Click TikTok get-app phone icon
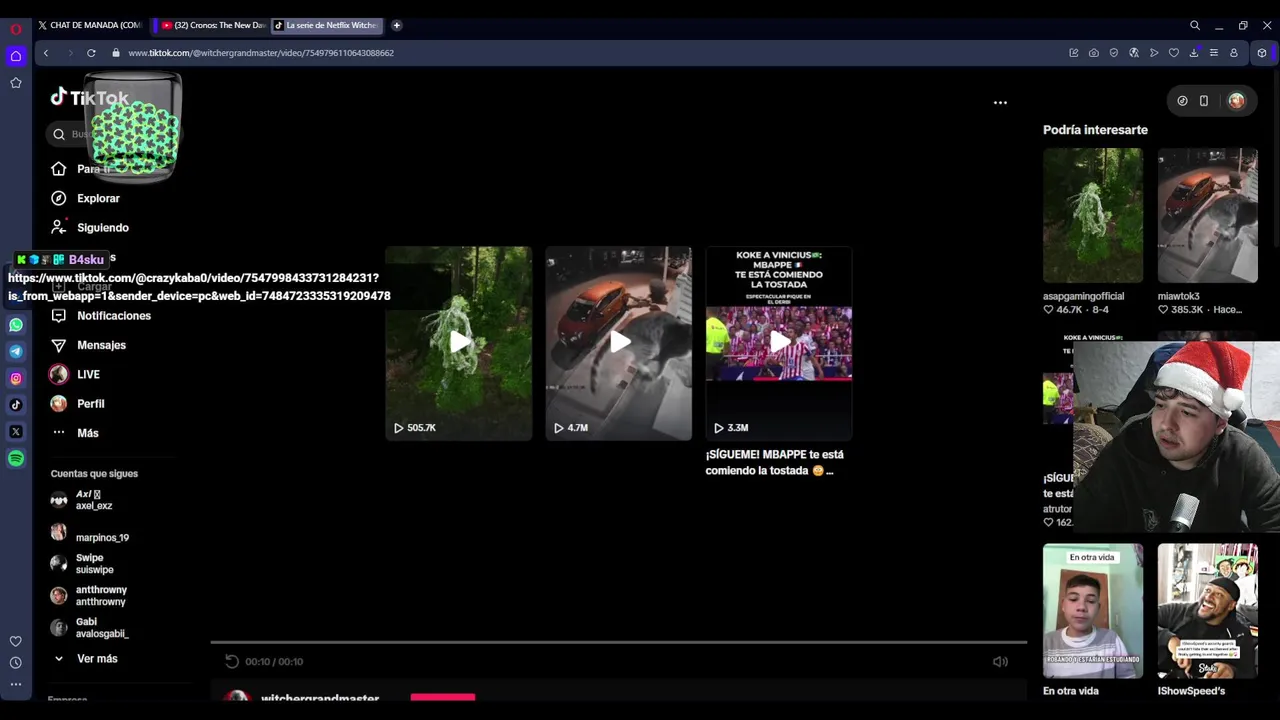1280x720 pixels. coord(1204,101)
